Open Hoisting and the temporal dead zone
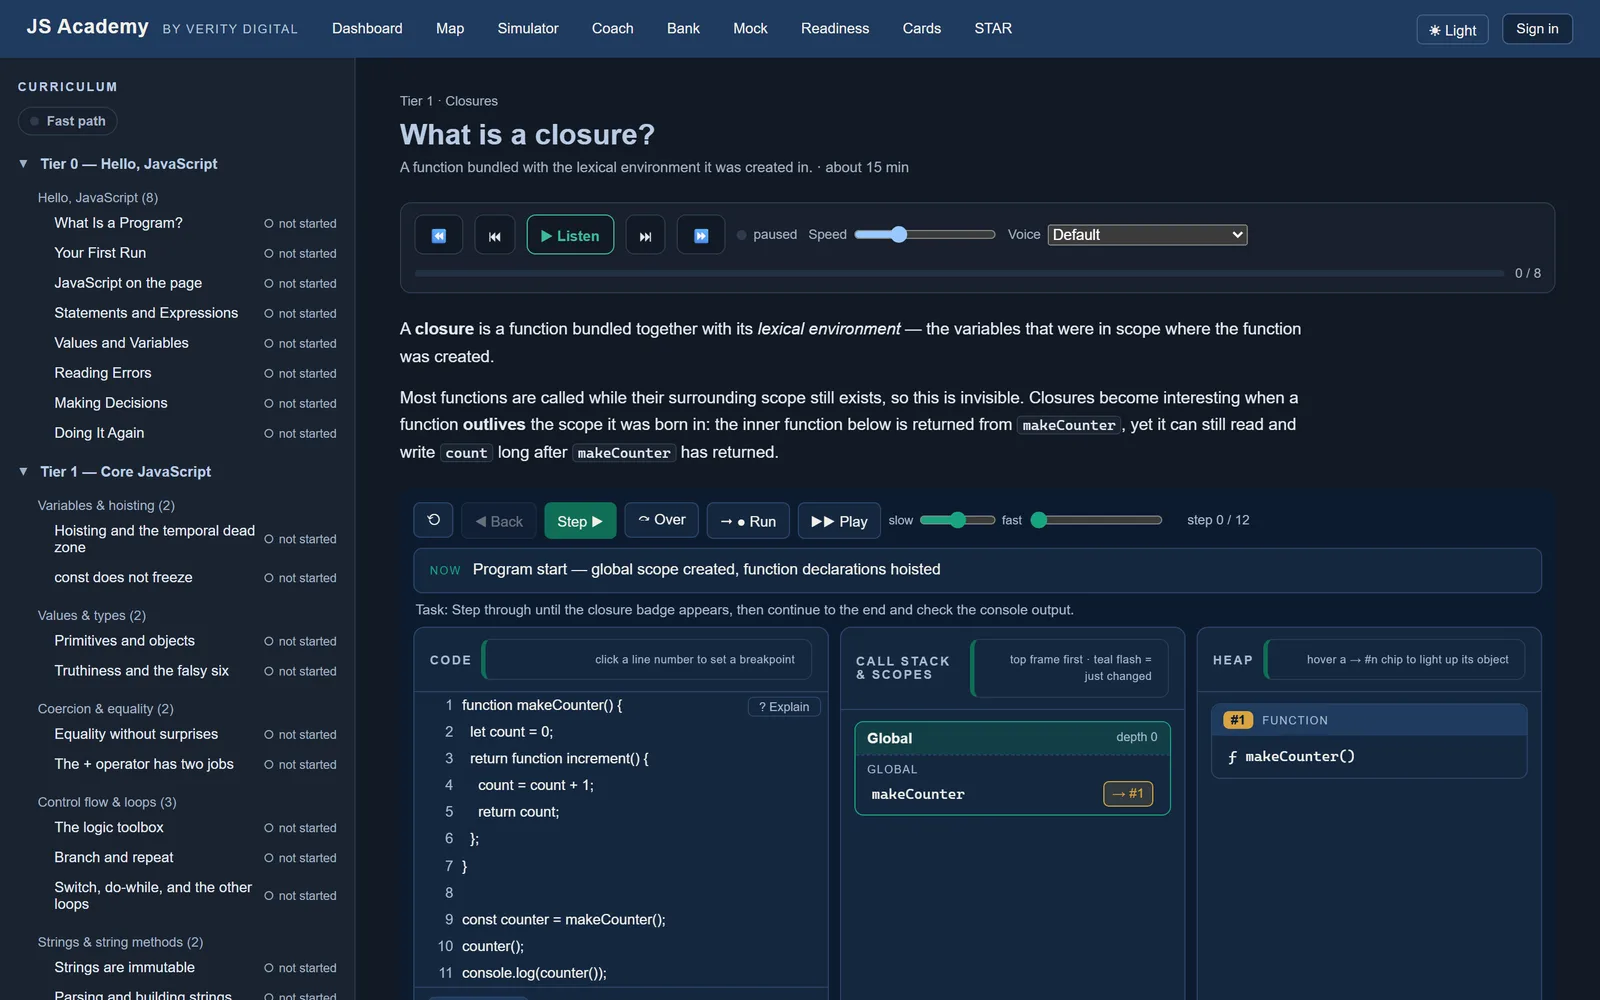Image resolution: width=1600 pixels, height=1000 pixels. 155,539
